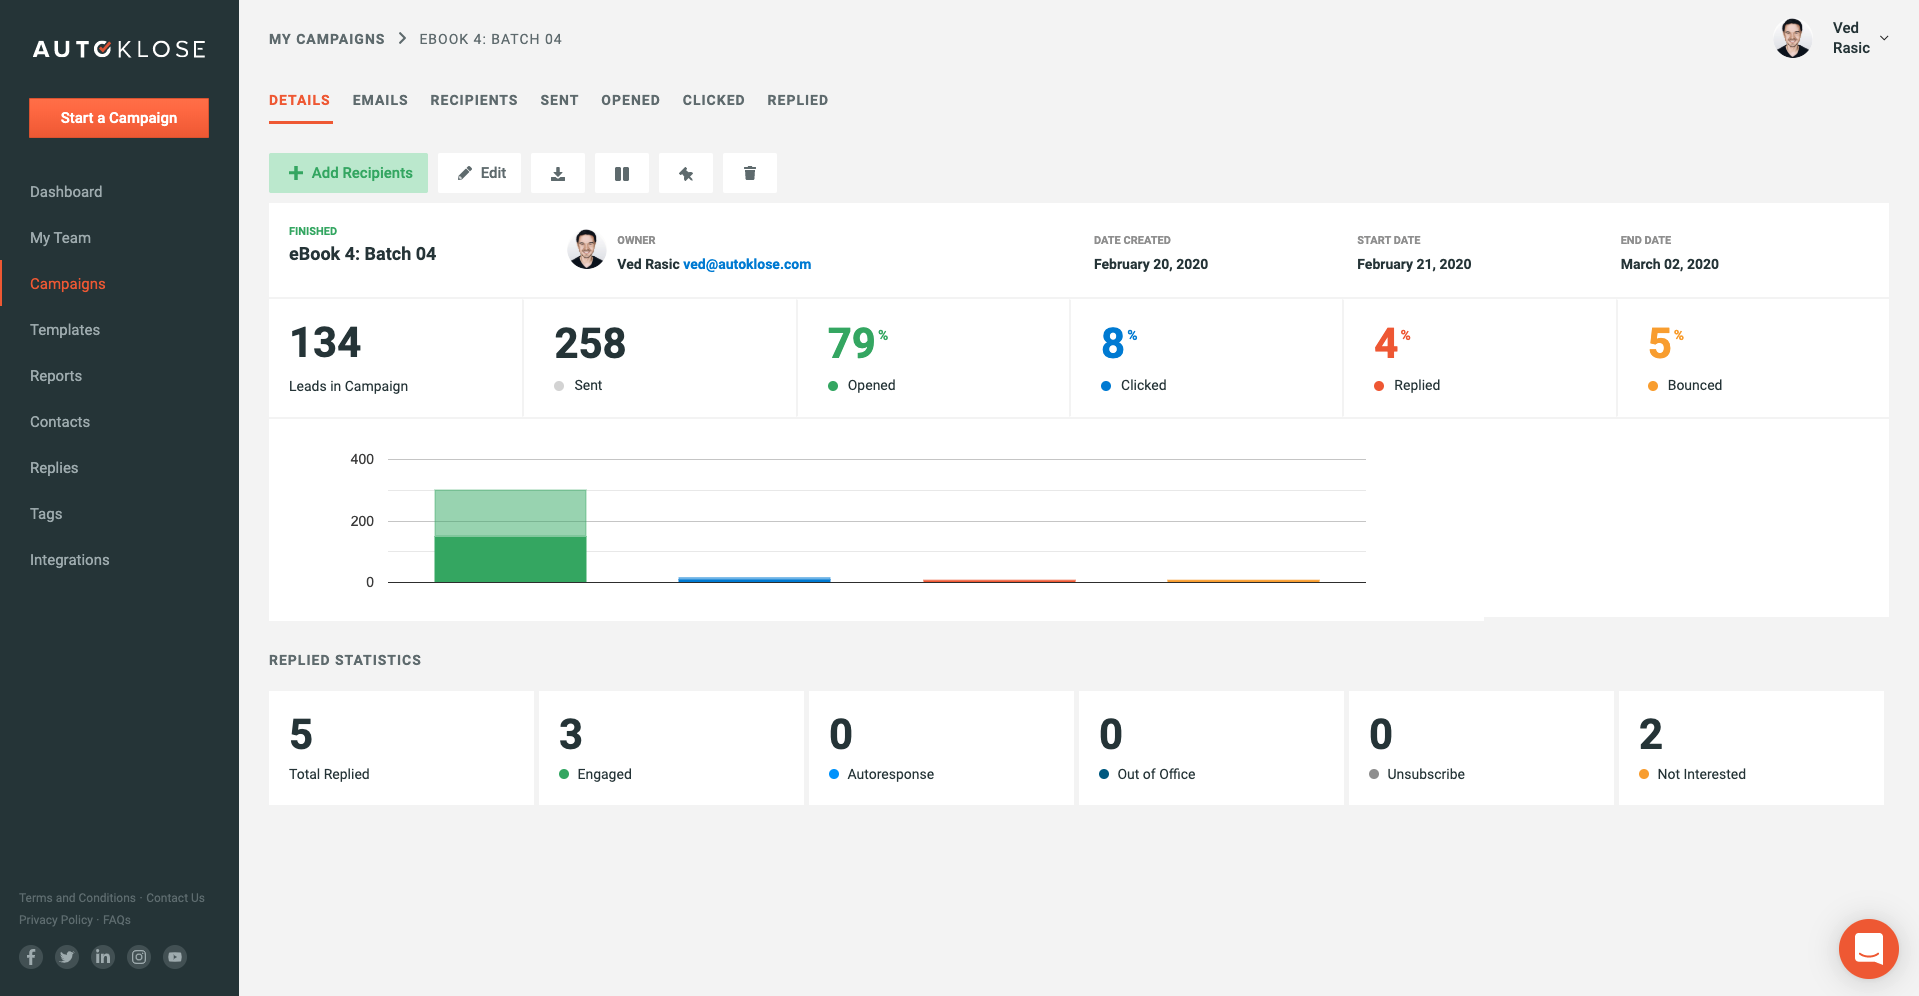Image resolution: width=1919 pixels, height=996 pixels.
Task: Open Dashboard in sidebar
Action: click(66, 192)
